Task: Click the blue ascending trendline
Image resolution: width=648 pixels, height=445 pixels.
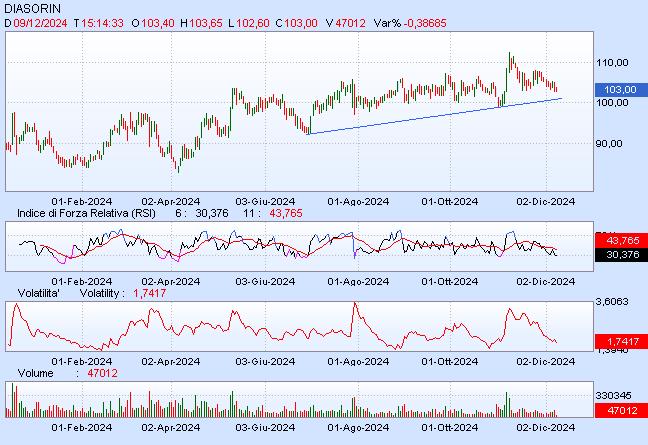Action: (x=434, y=116)
